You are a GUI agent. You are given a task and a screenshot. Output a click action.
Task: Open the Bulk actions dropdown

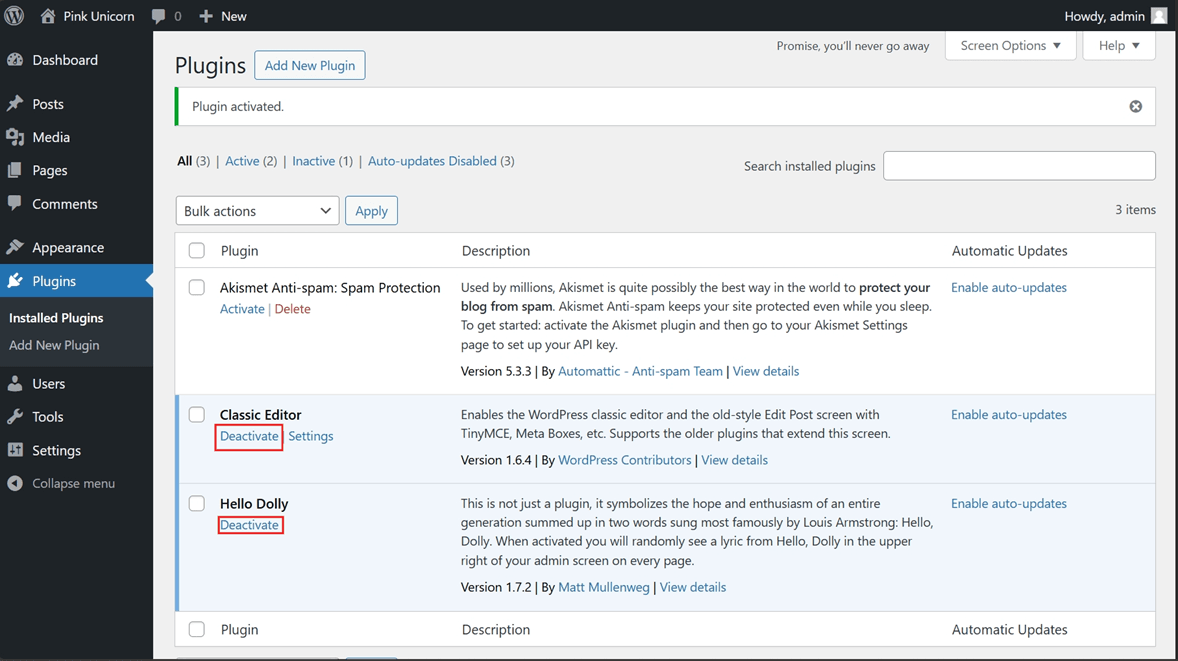(x=257, y=210)
